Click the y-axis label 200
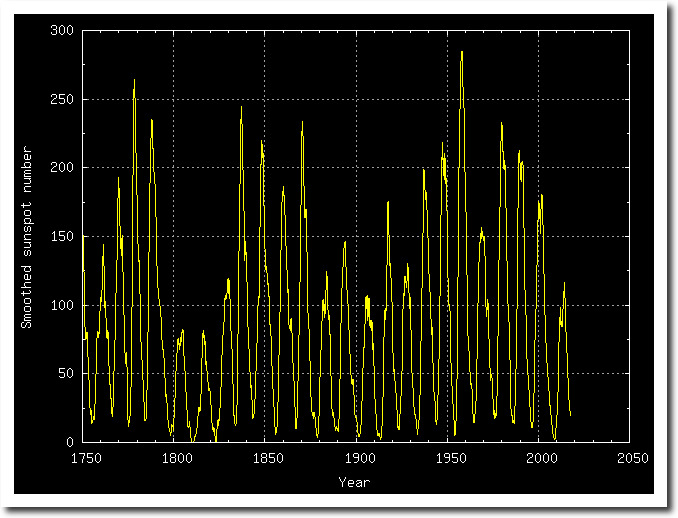 [62, 167]
